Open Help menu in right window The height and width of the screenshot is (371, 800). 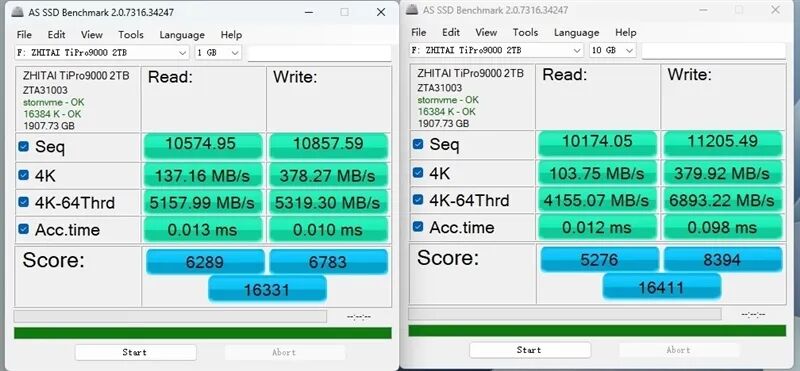626,32
